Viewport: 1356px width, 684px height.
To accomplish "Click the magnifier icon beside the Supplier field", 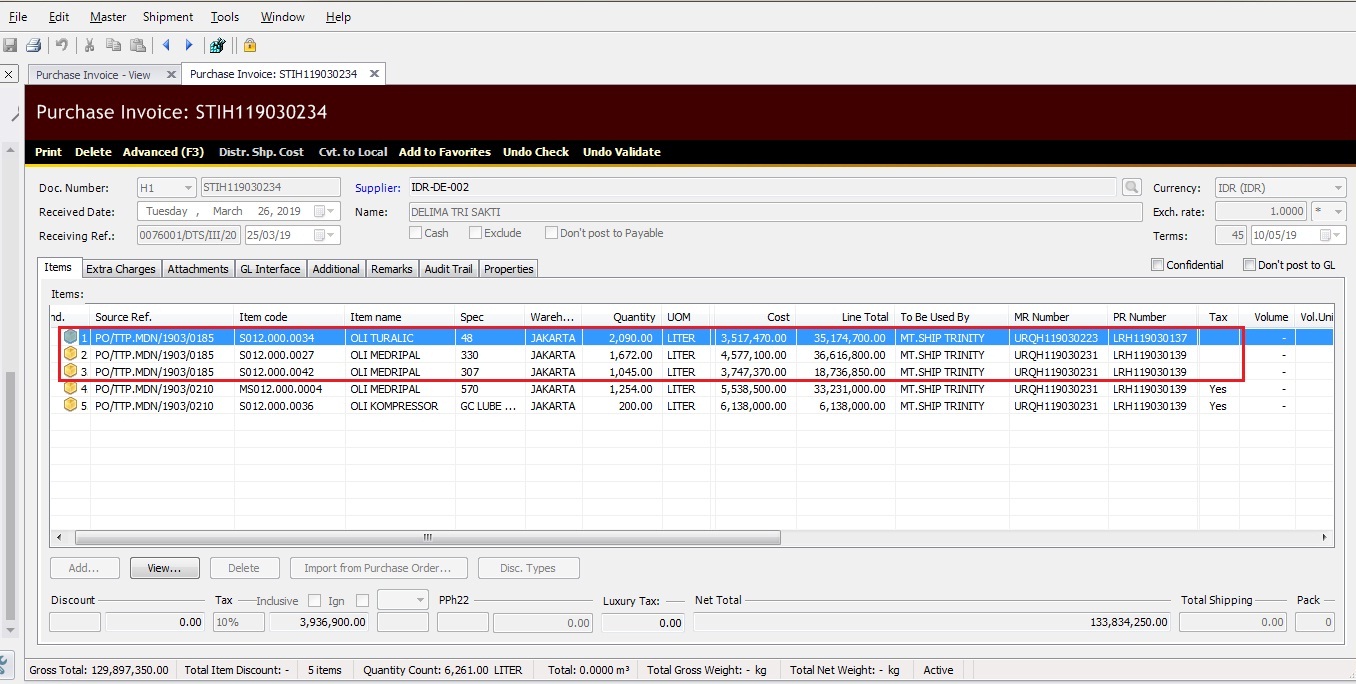I will pyautogui.click(x=1131, y=187).
